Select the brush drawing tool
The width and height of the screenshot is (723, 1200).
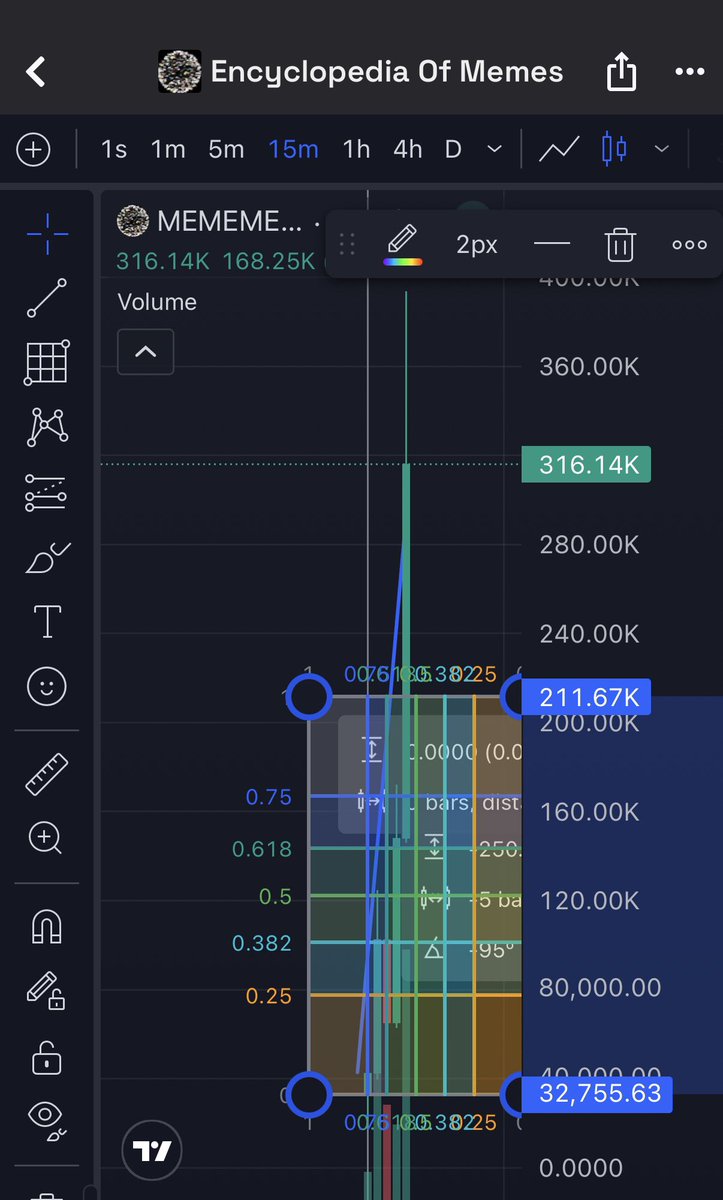tap(47, 557)
